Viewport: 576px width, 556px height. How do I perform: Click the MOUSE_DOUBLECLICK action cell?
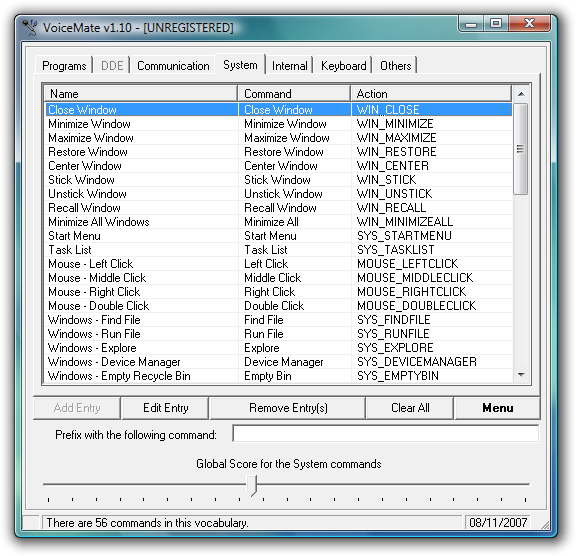416,306
